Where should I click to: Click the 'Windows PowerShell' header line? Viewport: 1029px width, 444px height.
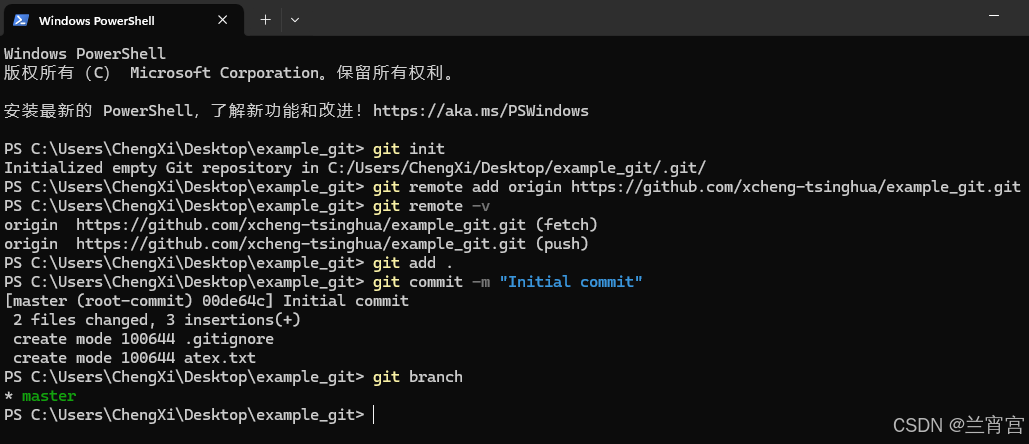click(x=85, y=54)
